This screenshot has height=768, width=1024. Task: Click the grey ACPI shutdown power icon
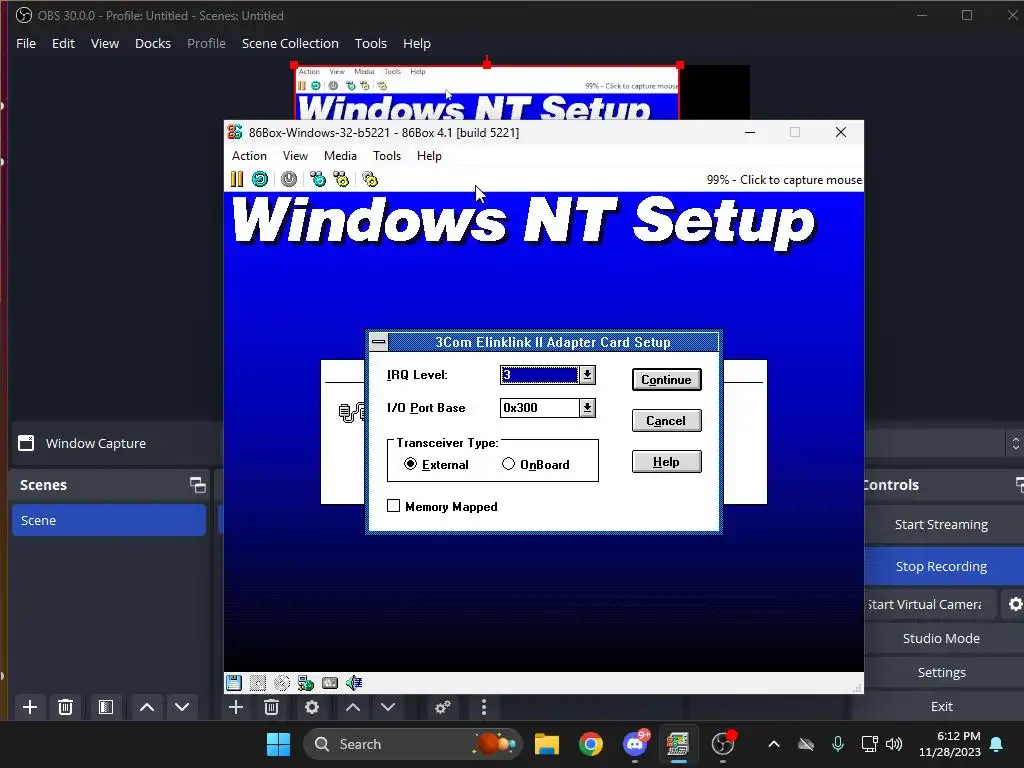point(289,179)
